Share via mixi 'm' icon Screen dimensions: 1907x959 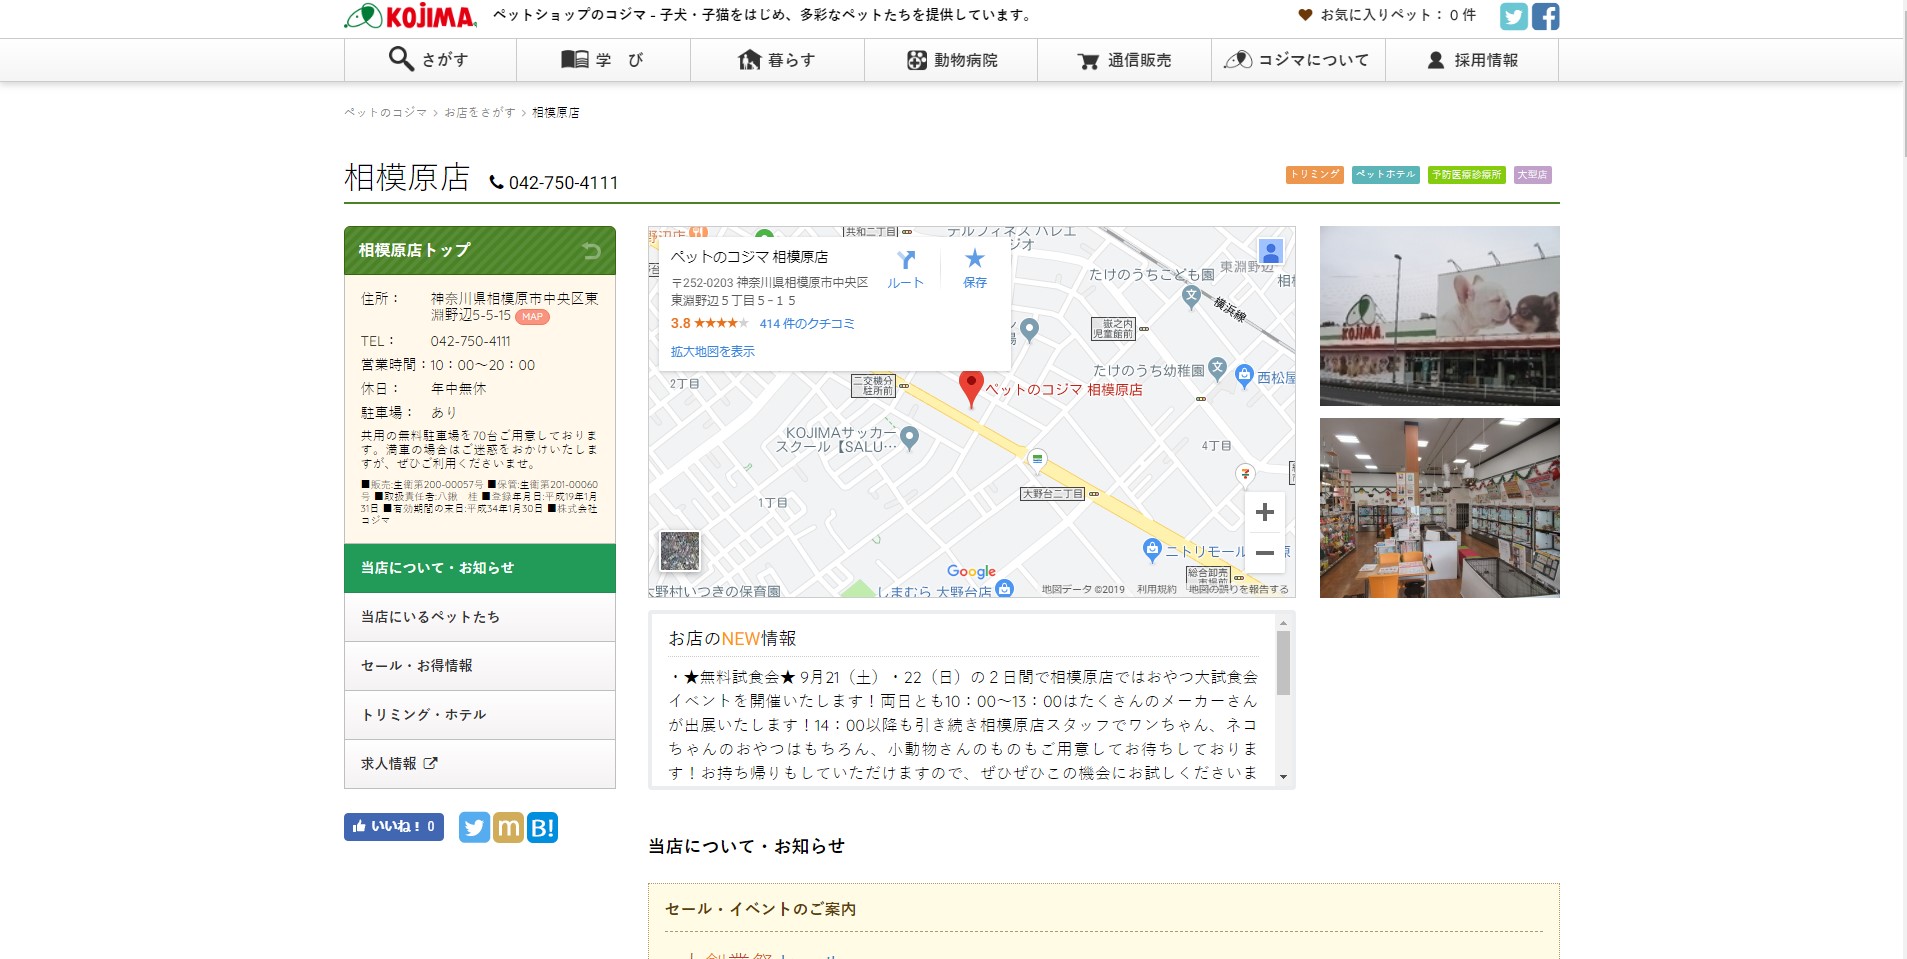click(508, 827)
